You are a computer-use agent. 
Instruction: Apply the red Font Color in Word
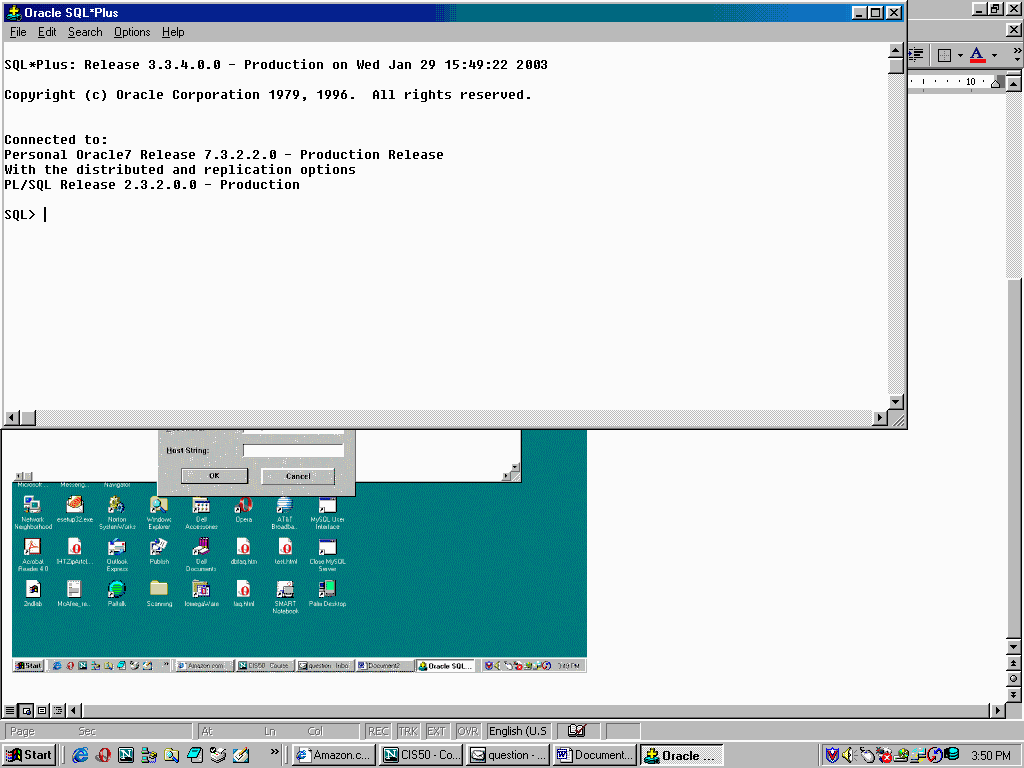[x=977, y=55]
